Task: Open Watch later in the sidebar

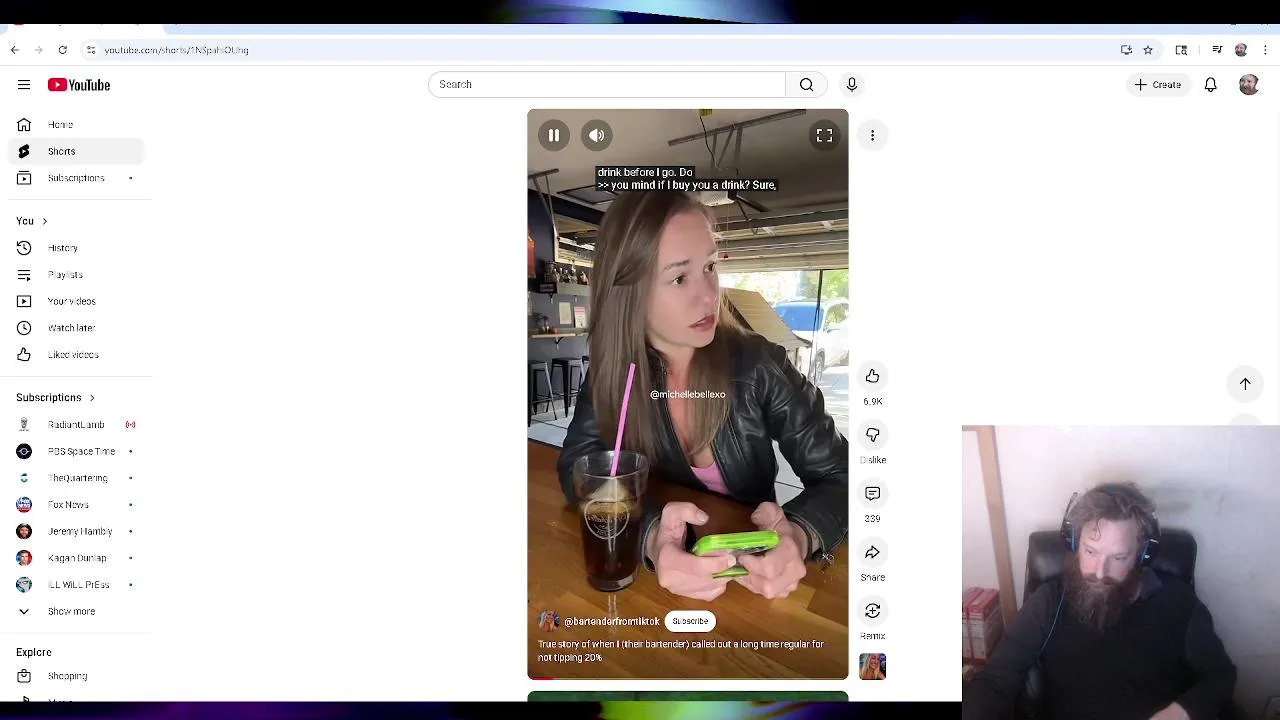Action: click(x=76, y=328)
